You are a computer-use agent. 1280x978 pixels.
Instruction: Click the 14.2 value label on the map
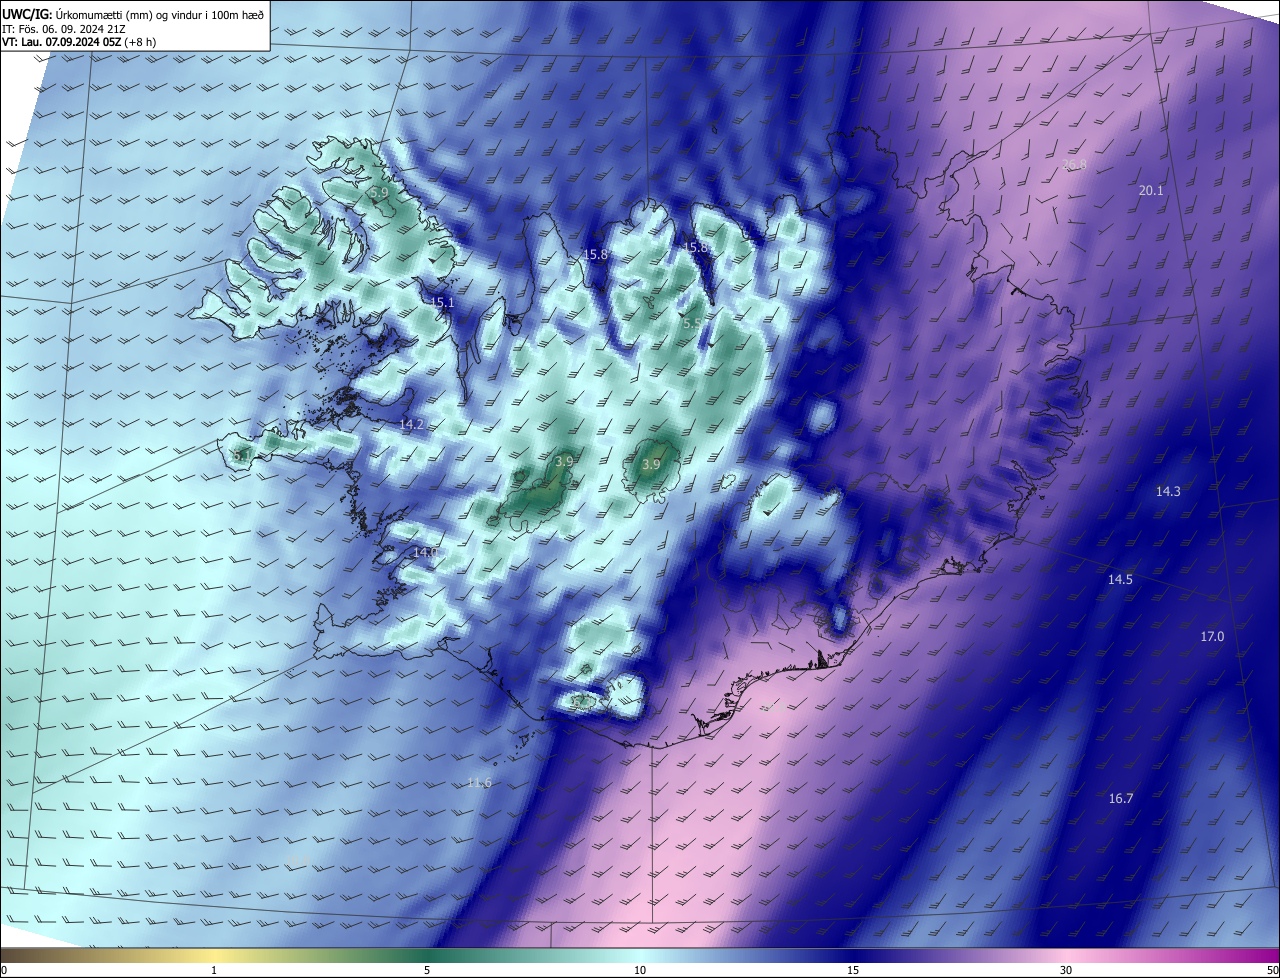click(x=412, y=425)
